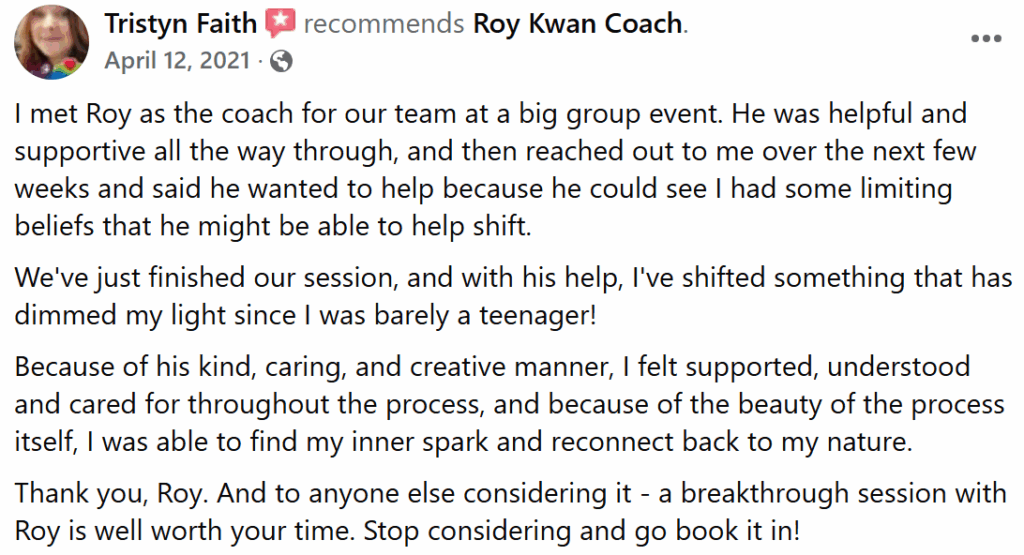Visit the Roy Kwan Coach page link
Image resolution: width=1024 pixels, height=555 pixels.
[577, 22]
